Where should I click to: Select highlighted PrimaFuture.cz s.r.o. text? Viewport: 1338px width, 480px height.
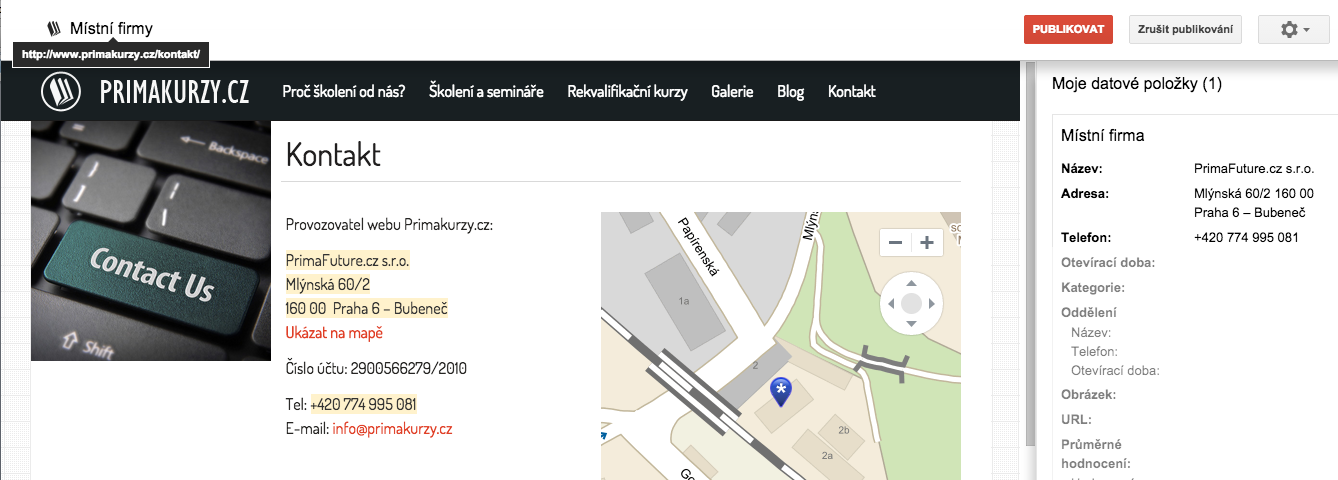348,261
